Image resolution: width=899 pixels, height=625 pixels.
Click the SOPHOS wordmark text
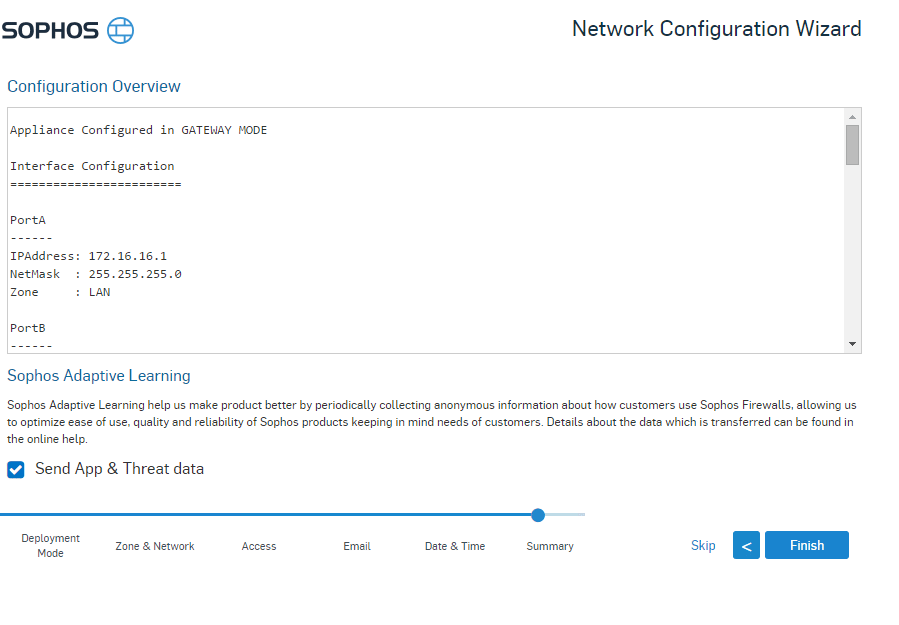coord(50,30)
